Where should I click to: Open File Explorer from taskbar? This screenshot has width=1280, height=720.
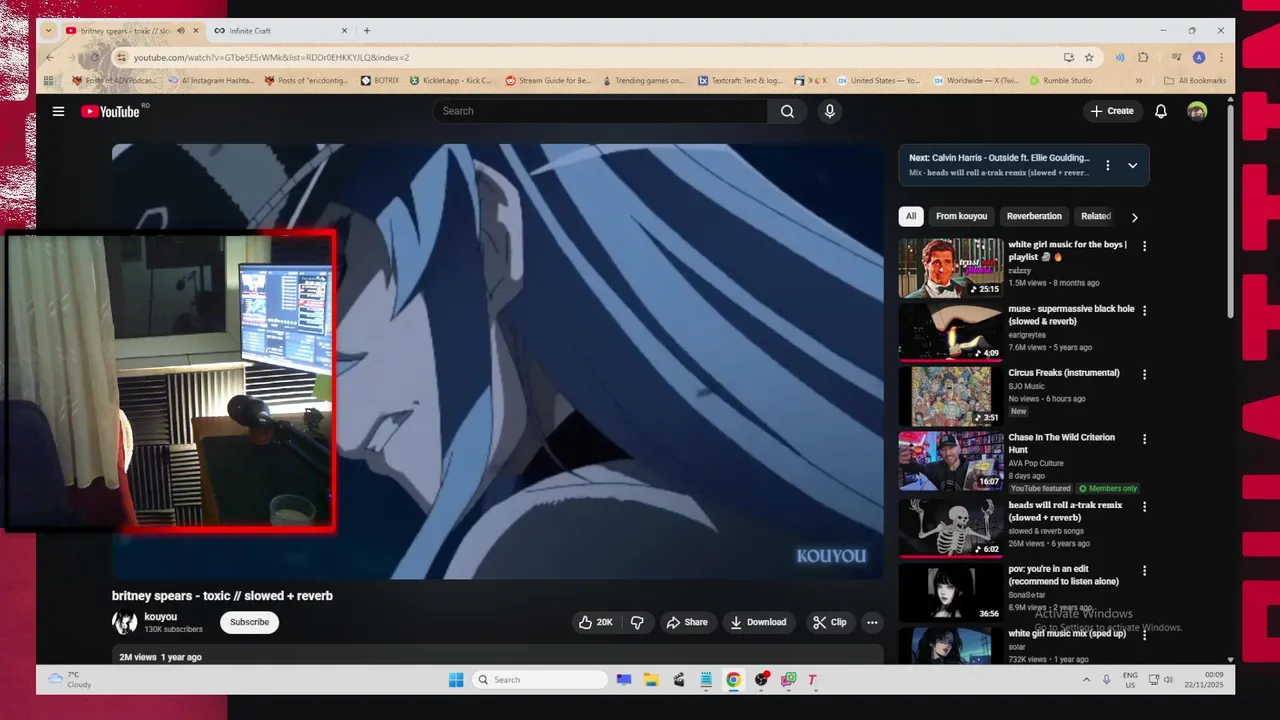tap(651, 680)
